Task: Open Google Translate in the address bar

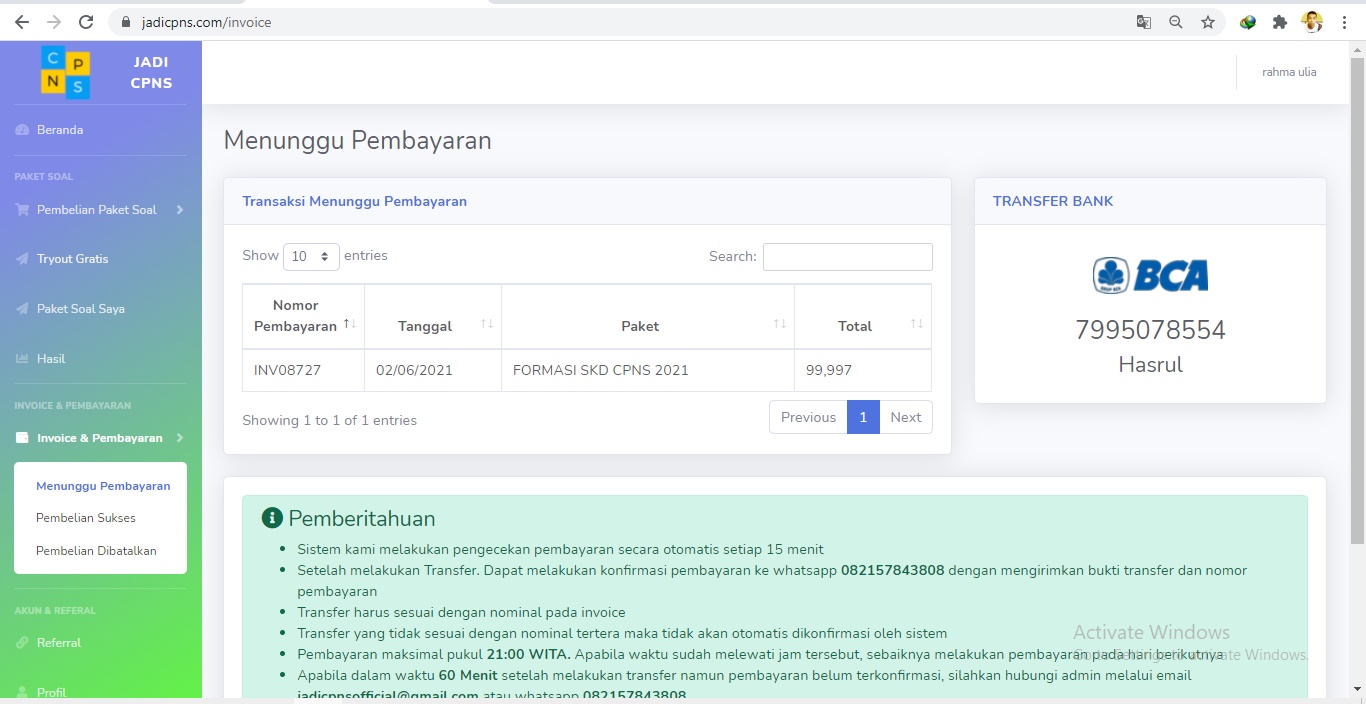Action: (x=1143, y=21)
